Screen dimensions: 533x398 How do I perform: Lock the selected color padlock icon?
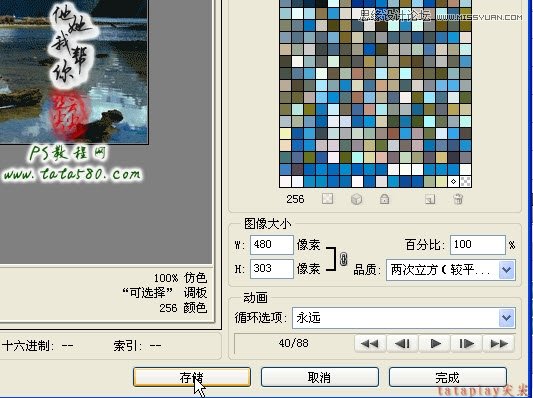[x=384, y=199]
